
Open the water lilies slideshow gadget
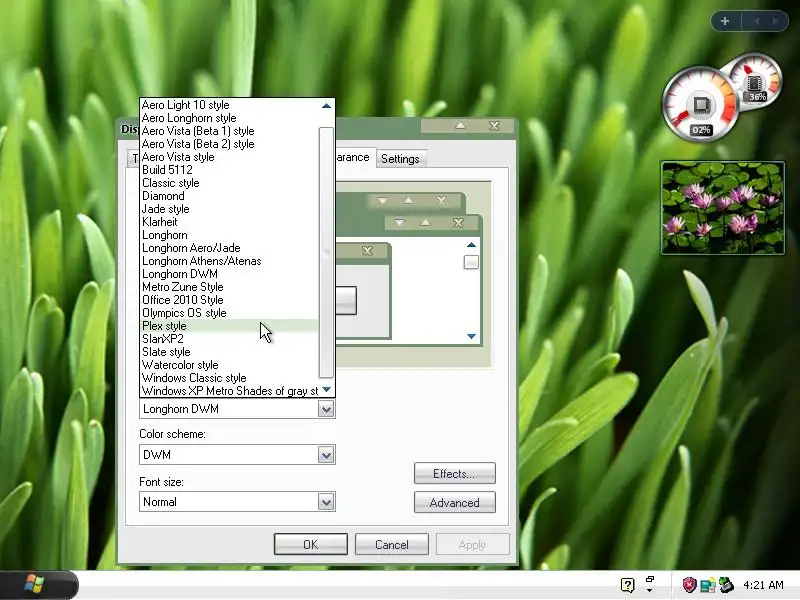click(722, 208)
